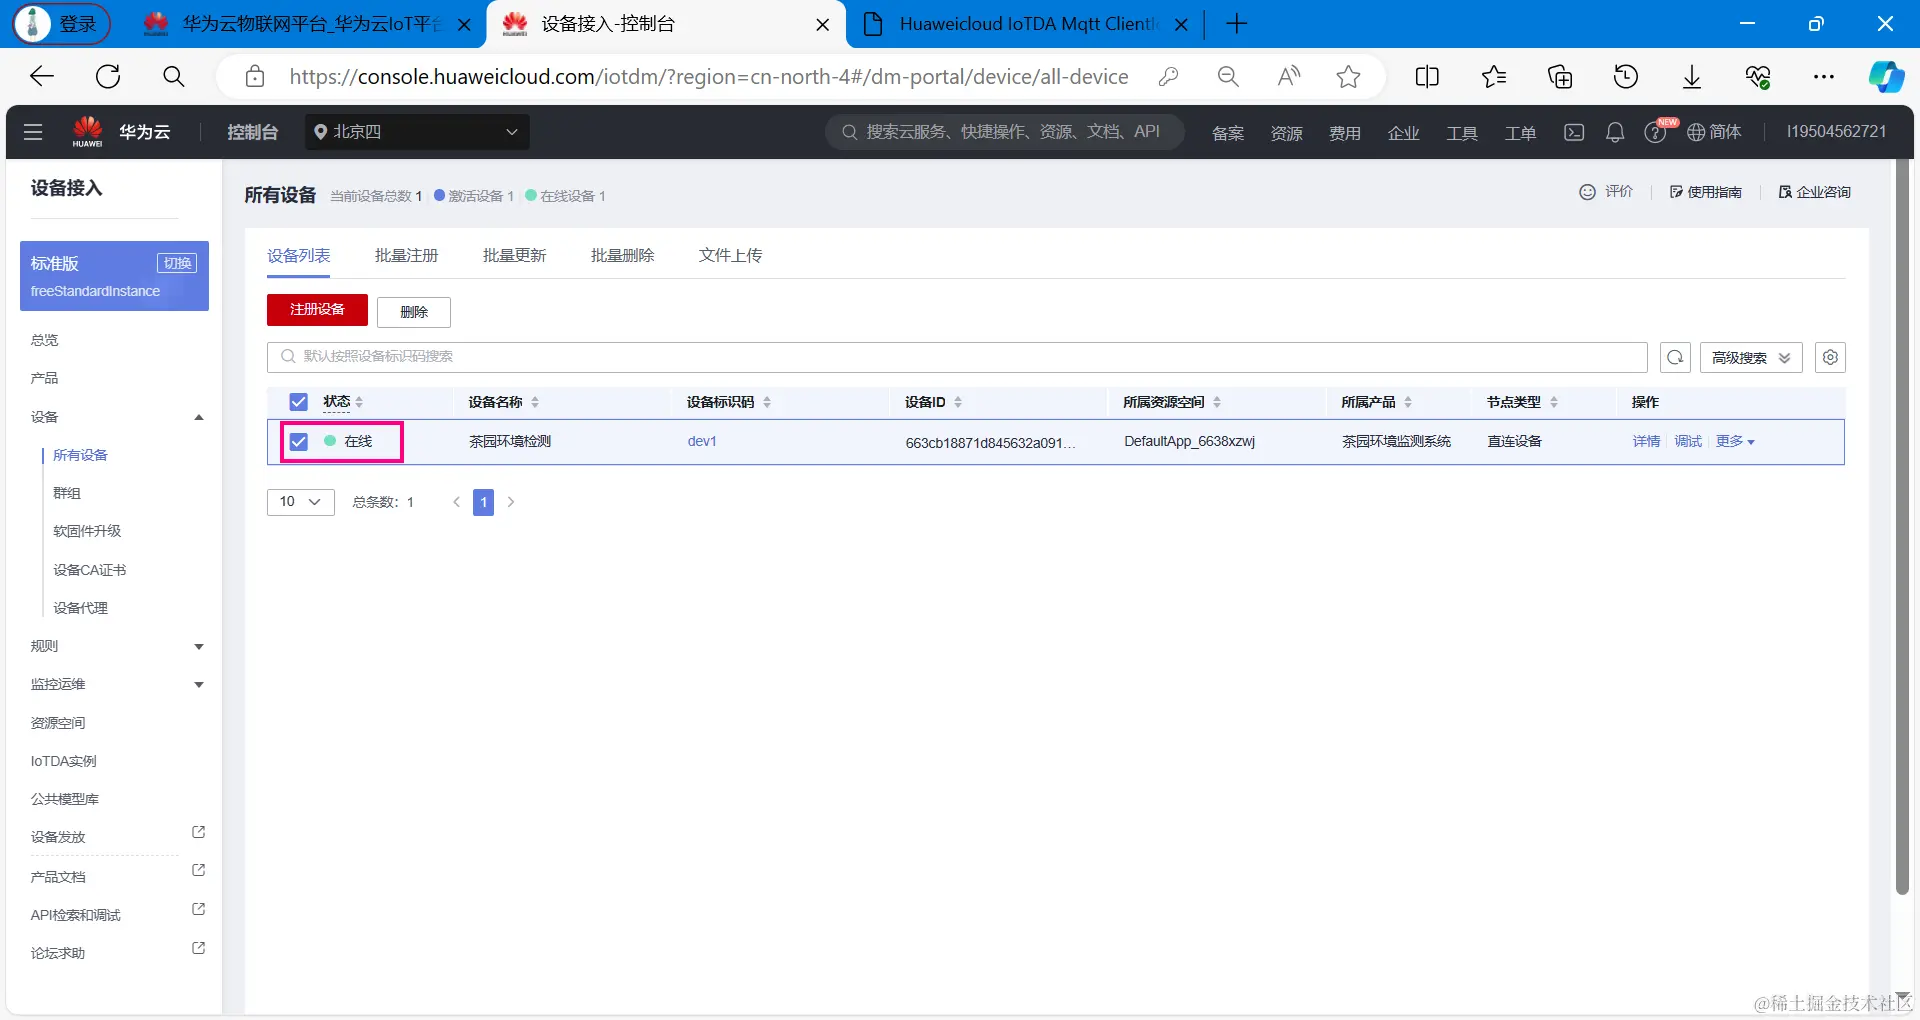Switch to the 批量删除 tab

(x=623, y=255)
